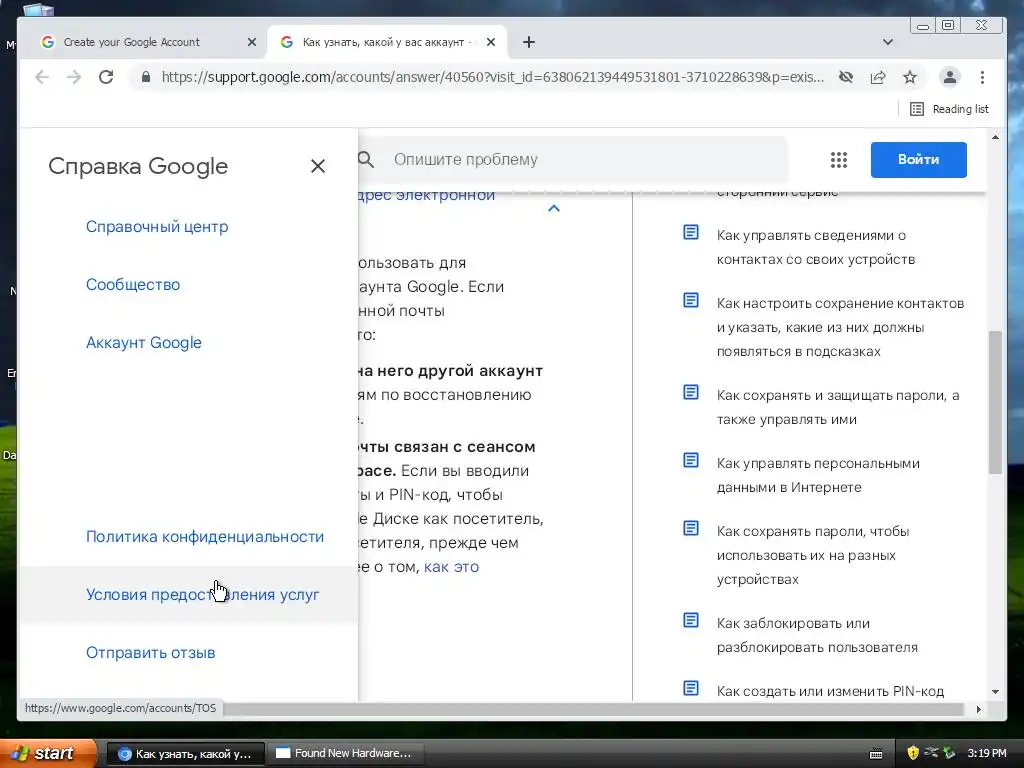The height and width of the screenshot is (768, 1024).
Task: Open article on saving passwords across devices
Action: 813,555
